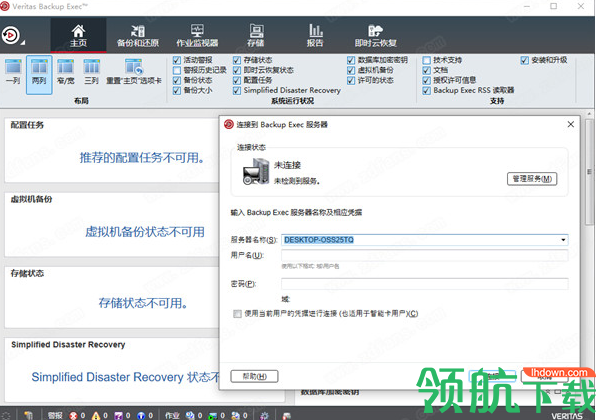Image resolution: width=596 pixels, height=420 pixels.
Task: Click the main window vertical scrollbar
Action: click(589, 173)
